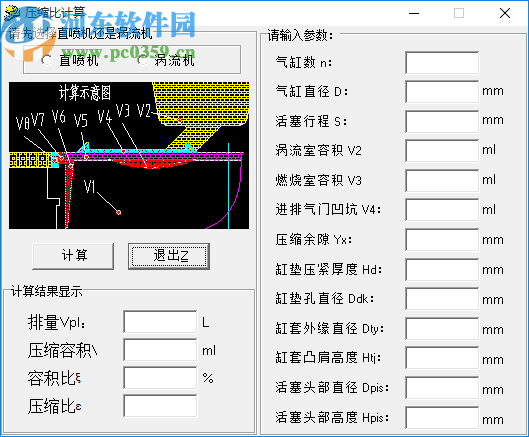Screen dimensions: 529x437
Task: Click the 缸垫压紧厚度 Hd input field
Action: point(442,269)
